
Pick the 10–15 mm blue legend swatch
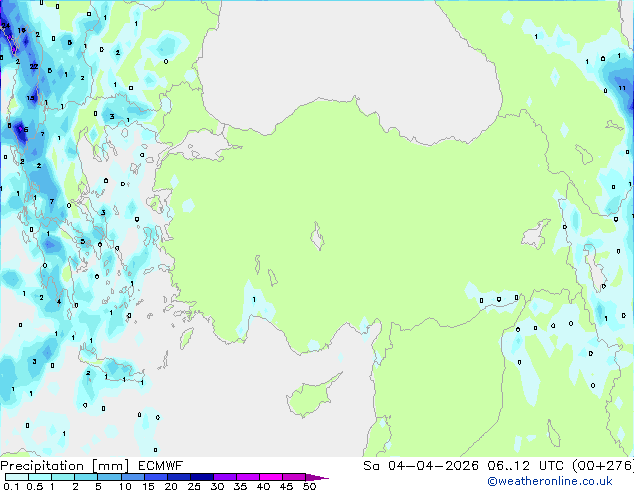click(132, 477)
